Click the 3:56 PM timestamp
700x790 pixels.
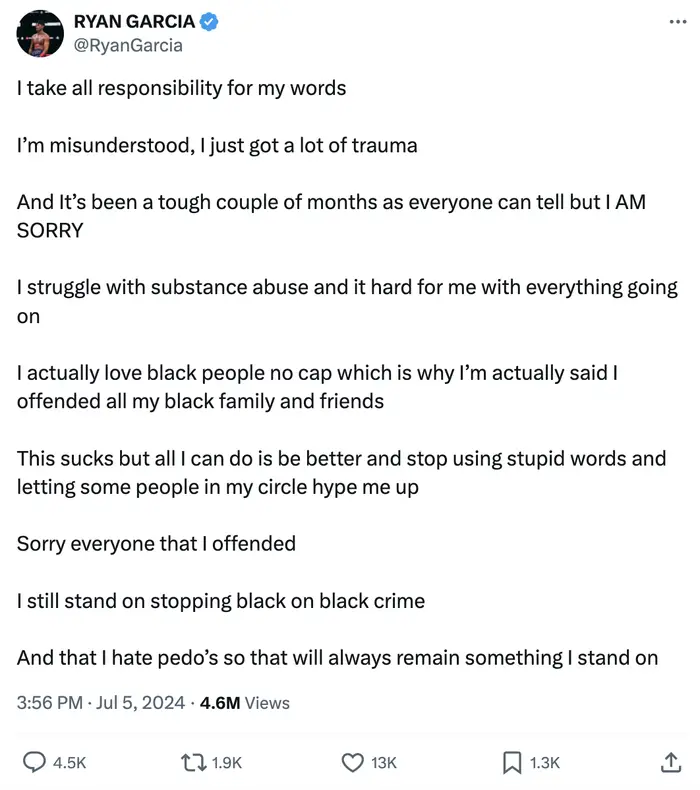pyautogui.click(x=49, y=702)
